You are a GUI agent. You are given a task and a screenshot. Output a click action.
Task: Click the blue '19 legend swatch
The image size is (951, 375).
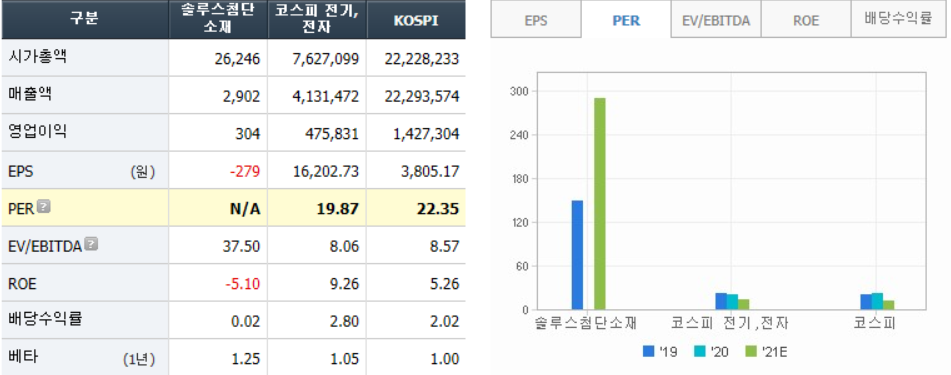pyautogui.click(x=648, y=351)
